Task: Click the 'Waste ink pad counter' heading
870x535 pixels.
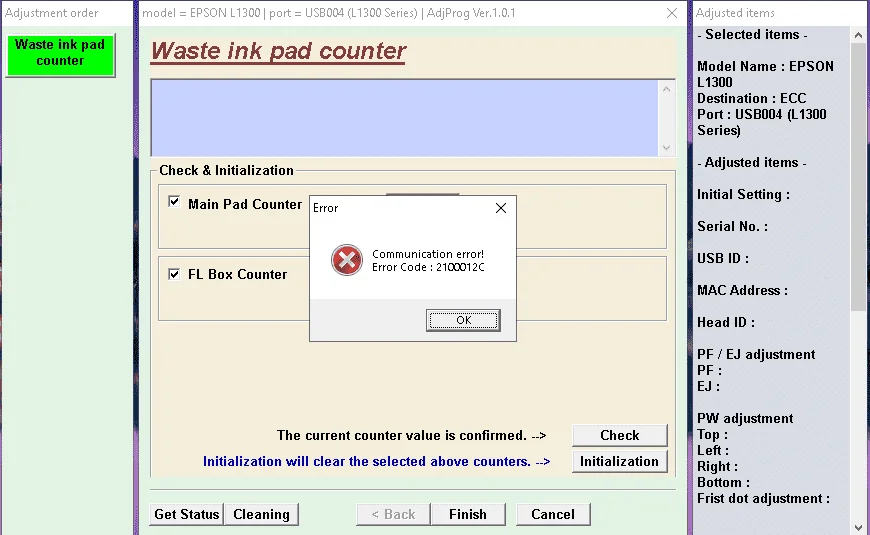Action: click(x=278, y=51)
